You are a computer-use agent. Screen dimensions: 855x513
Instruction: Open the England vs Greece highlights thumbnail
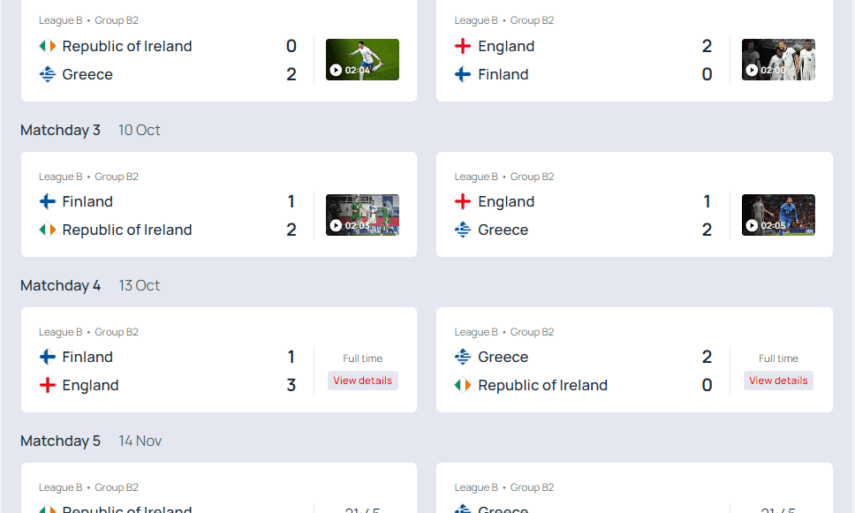[x=778, y=215]
